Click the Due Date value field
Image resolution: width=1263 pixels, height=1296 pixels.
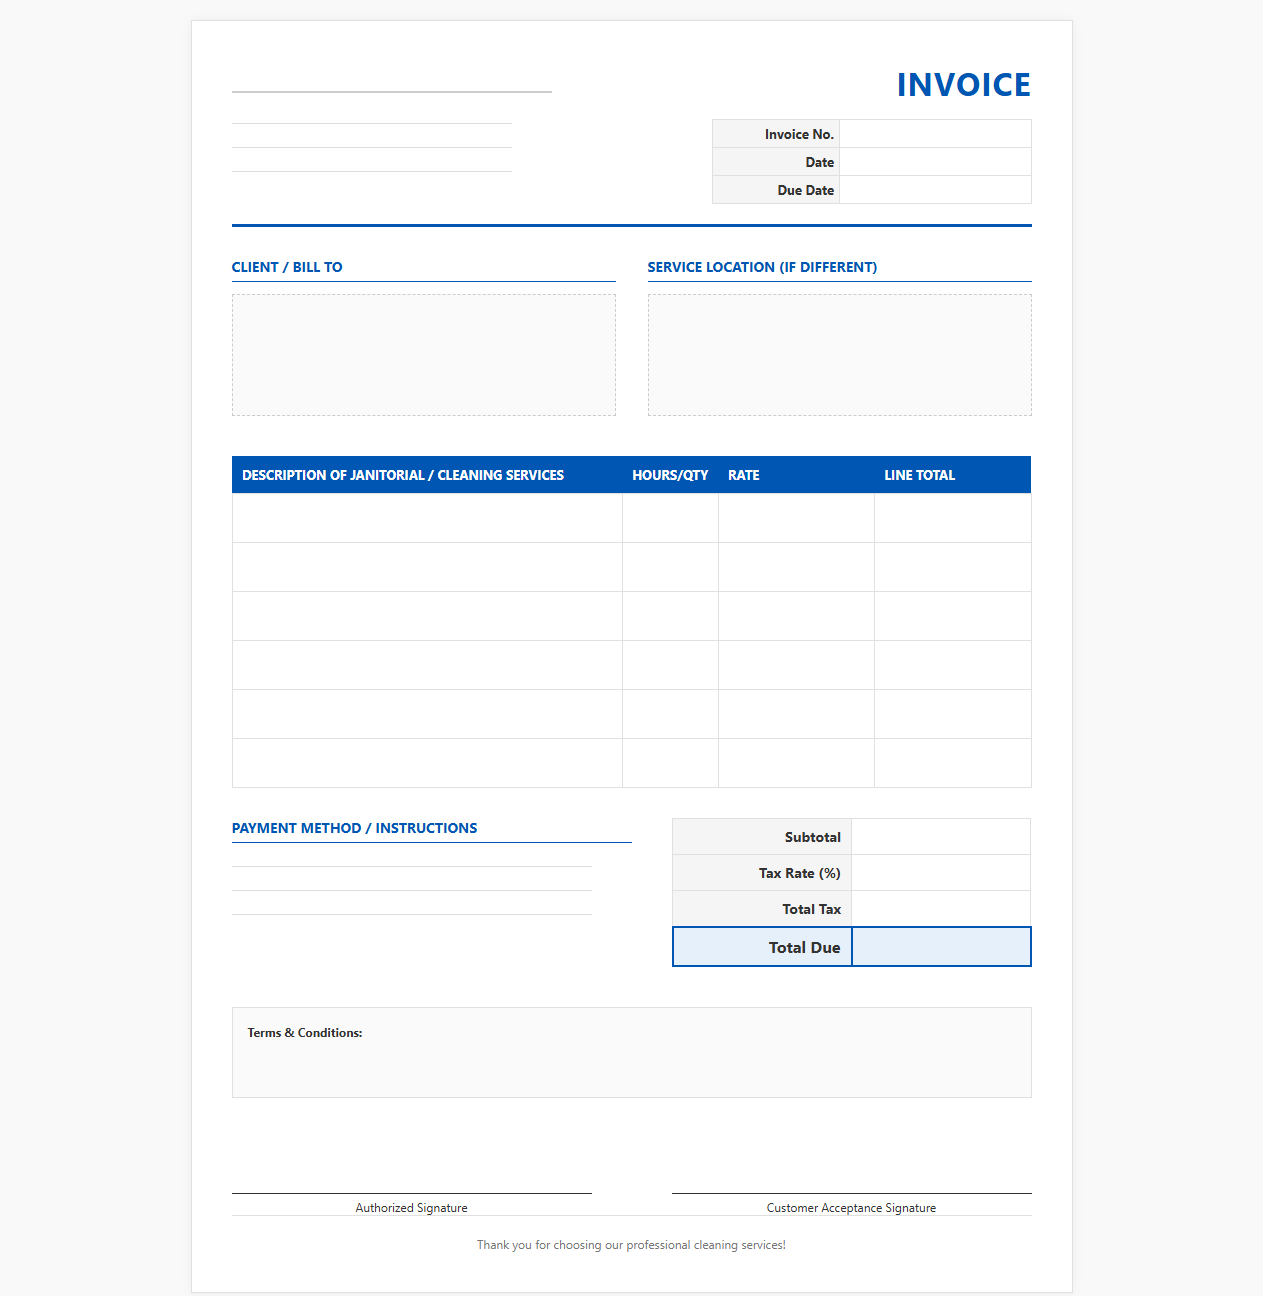pyautogui.click(x=935, y=190)
